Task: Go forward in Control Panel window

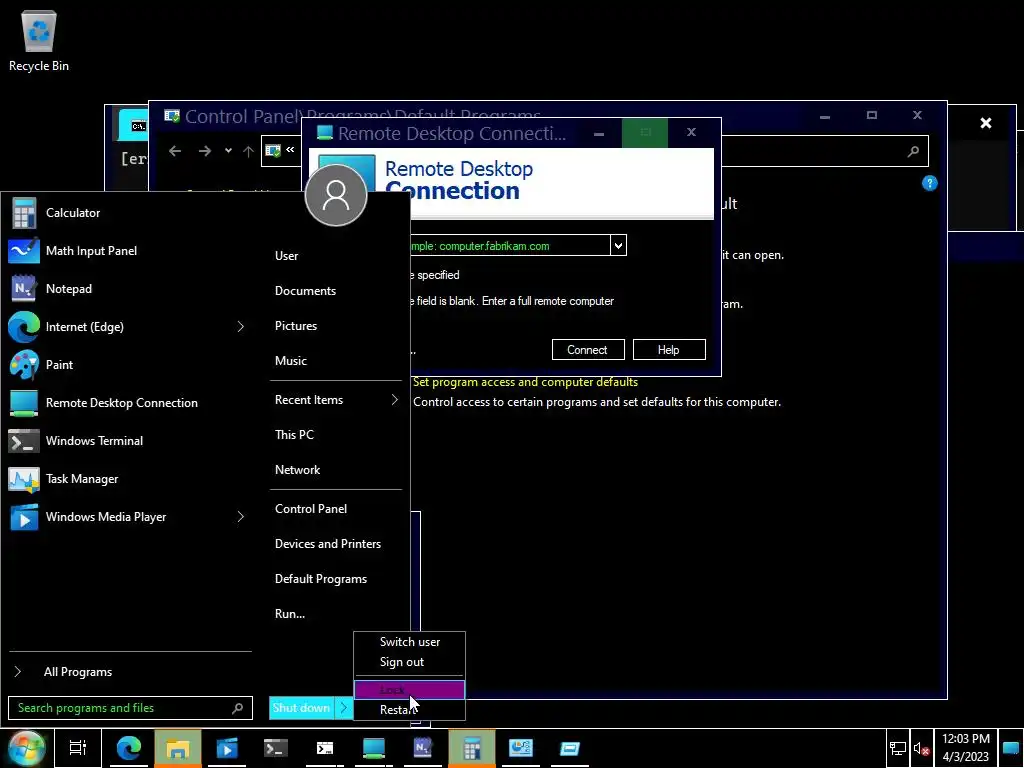Action: 204,152
